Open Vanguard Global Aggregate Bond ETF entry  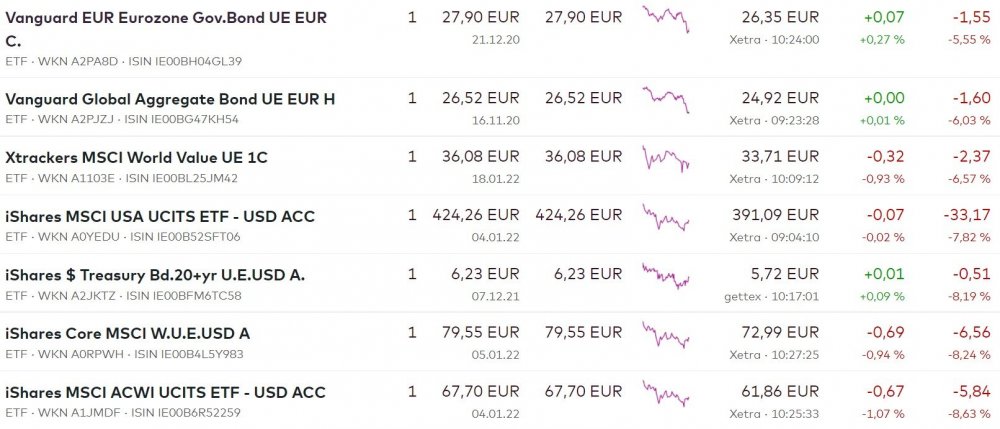pyautogui.click(x=170, y=98)
